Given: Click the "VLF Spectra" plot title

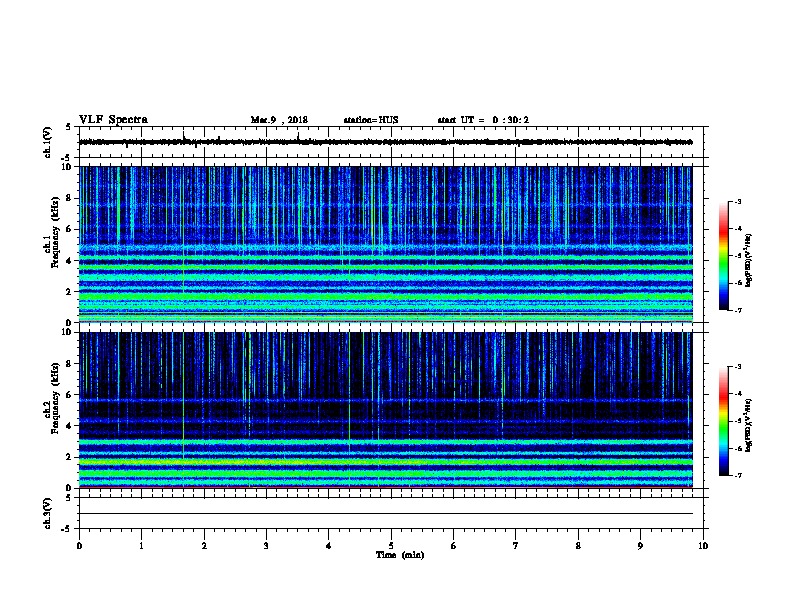Looking at the screenshot, I should (x=113, y=120).
